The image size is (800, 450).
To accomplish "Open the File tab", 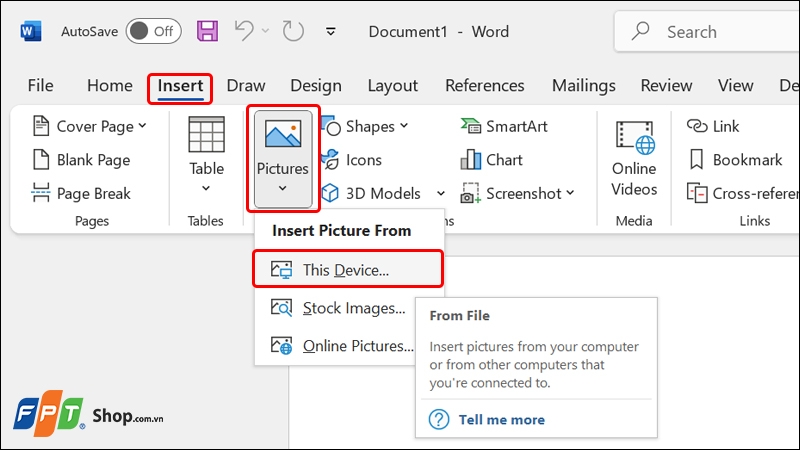I will click(40, 85).
